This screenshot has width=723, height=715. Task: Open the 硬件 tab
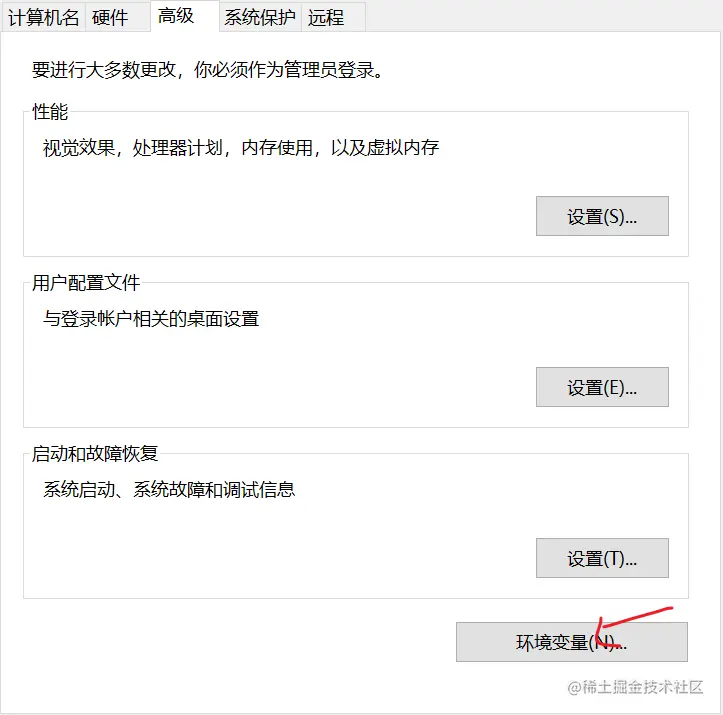pyautogui.click(x=118, y=18)
